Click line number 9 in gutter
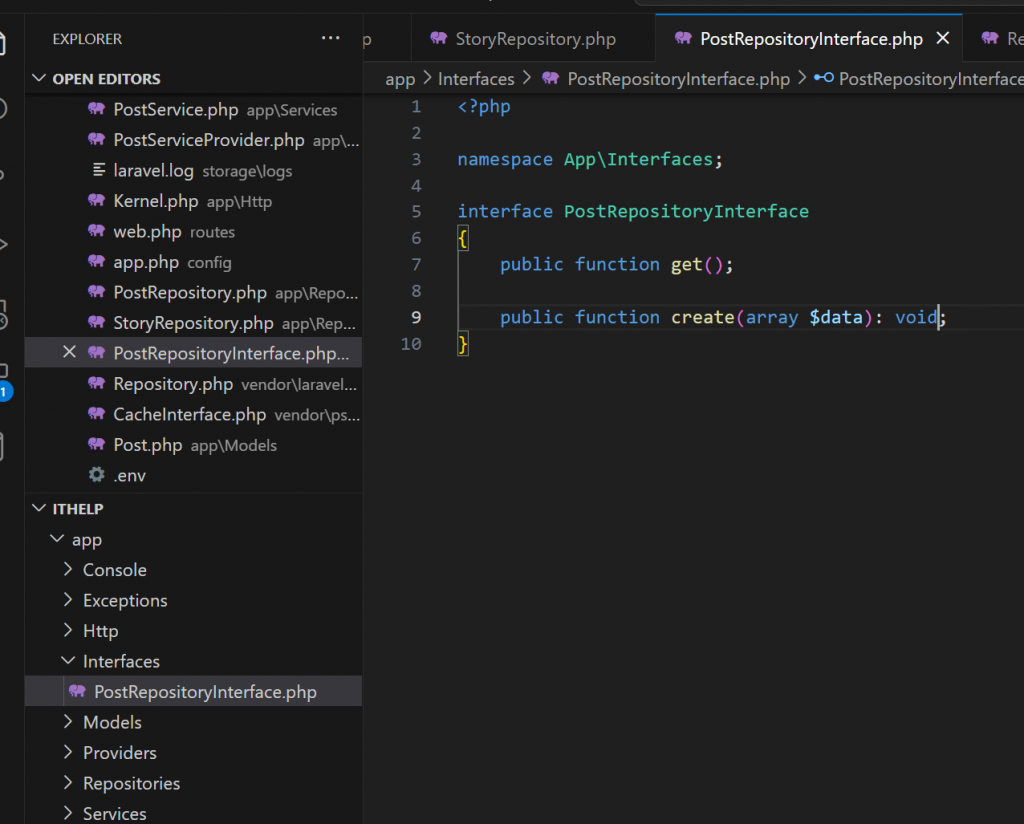The width and height of the screenshot is (1024, 824). (416, 317)
